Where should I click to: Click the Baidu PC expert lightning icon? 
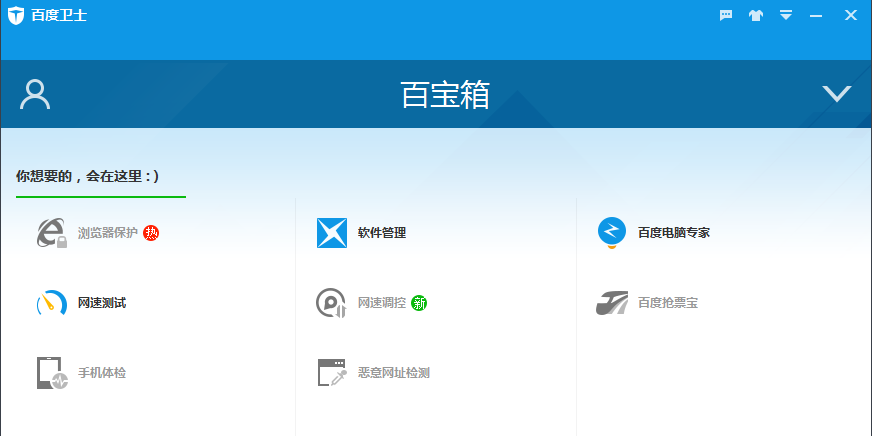pos(612,232)
